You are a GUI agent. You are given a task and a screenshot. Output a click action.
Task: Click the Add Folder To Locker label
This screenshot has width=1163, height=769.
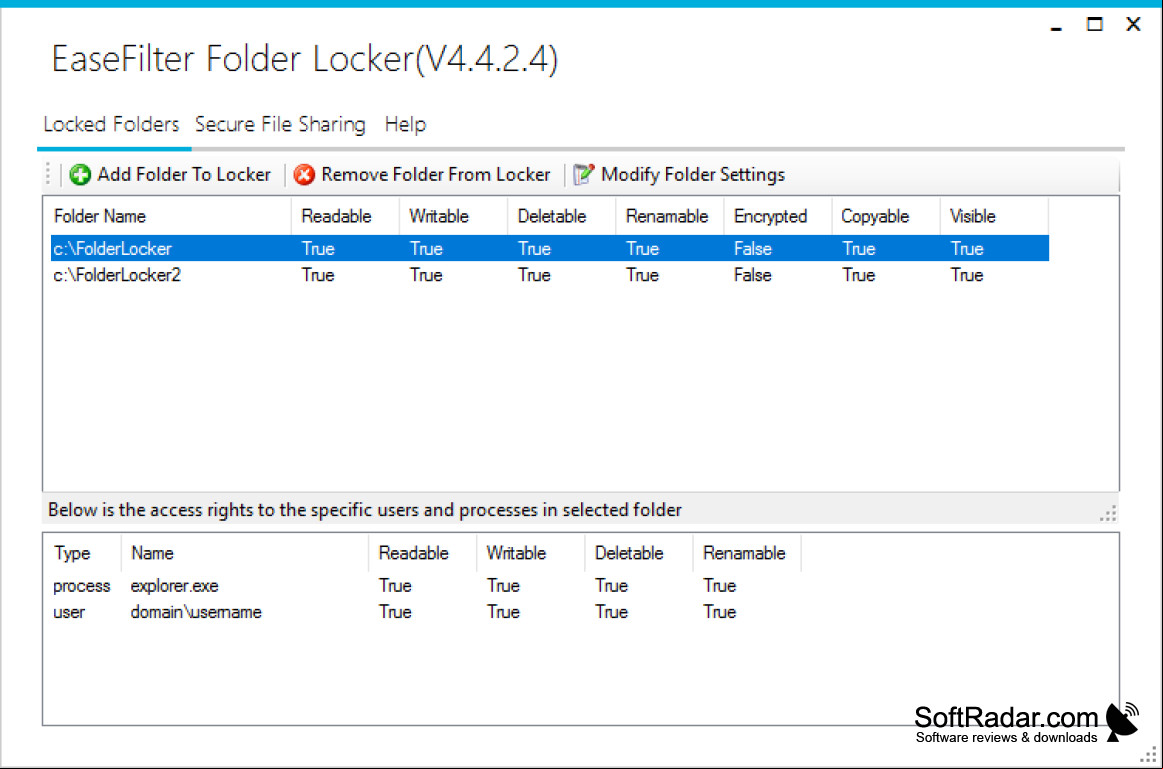(184, 174)
